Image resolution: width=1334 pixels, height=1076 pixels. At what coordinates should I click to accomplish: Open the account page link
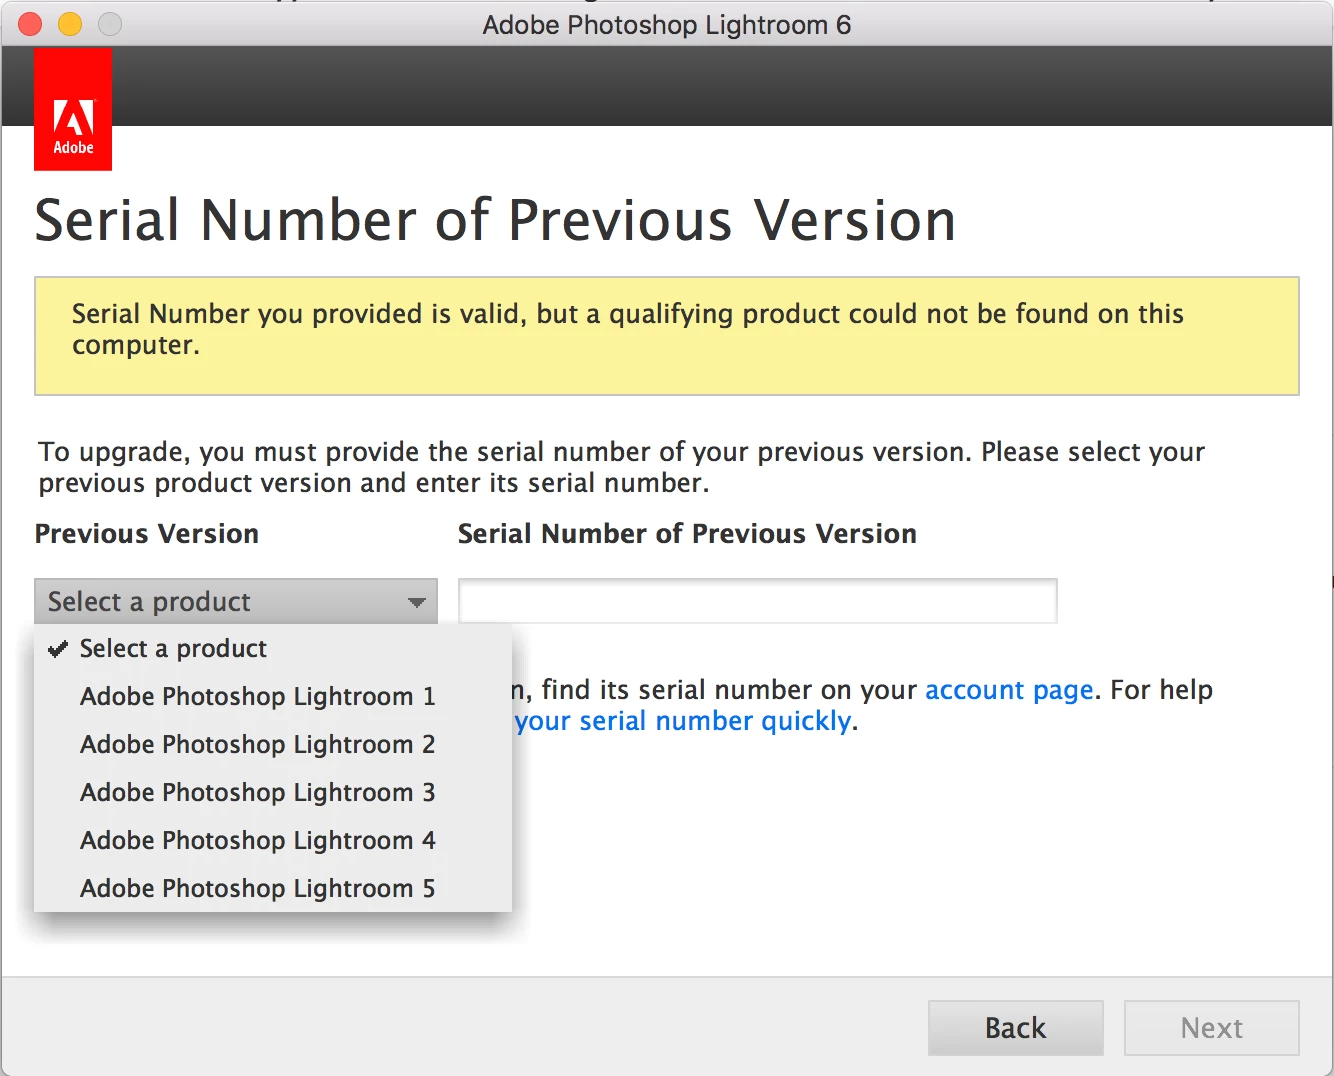(1009, 690)
